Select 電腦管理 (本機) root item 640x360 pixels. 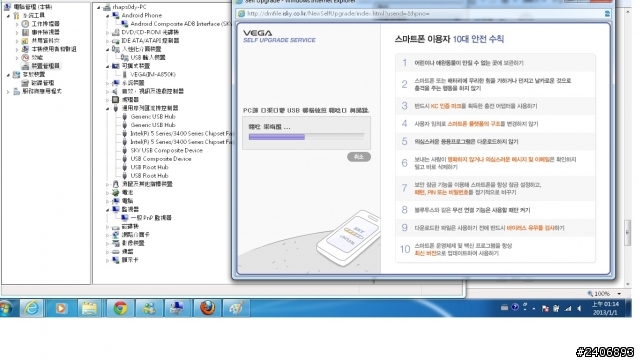(33, 7)
